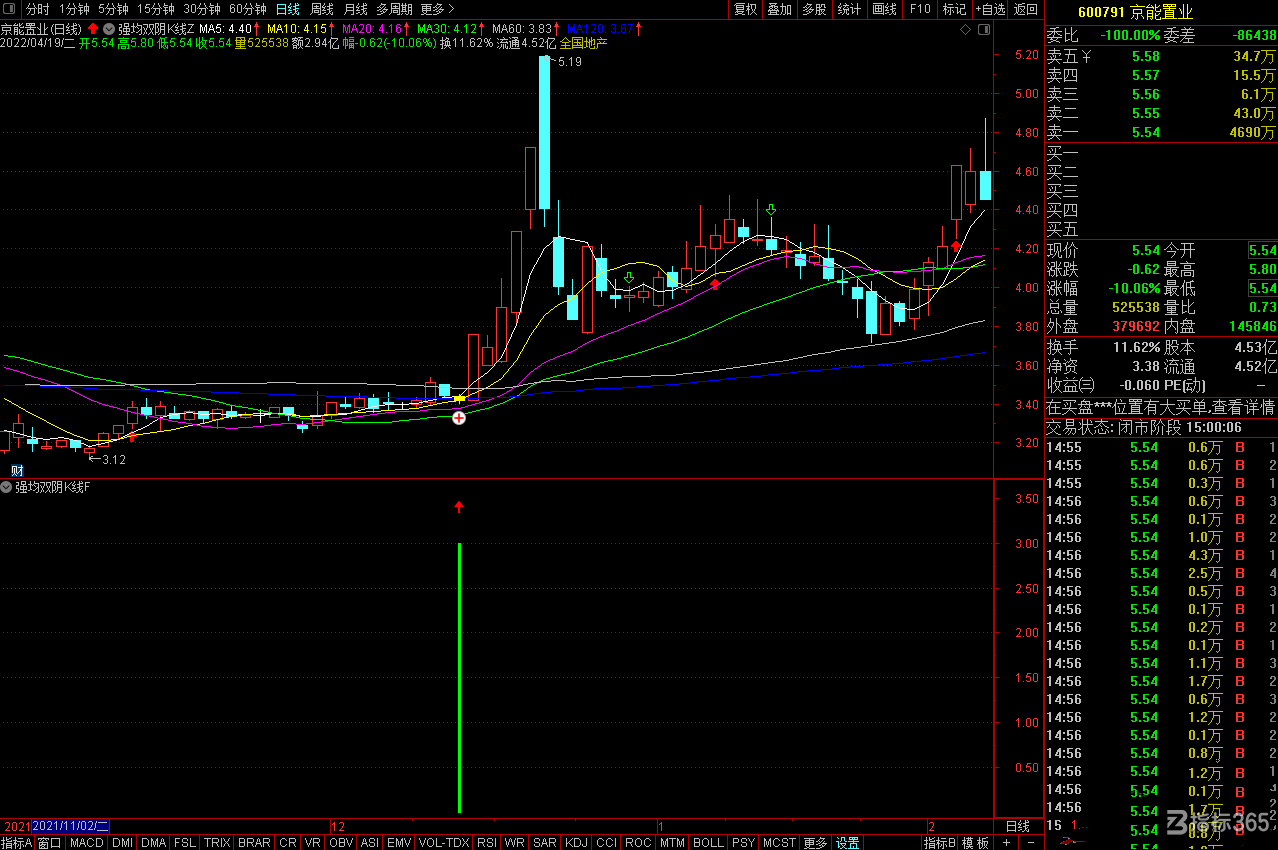Switch to the 1分钟 period
1278x850 pixels.
click(74, 9)
